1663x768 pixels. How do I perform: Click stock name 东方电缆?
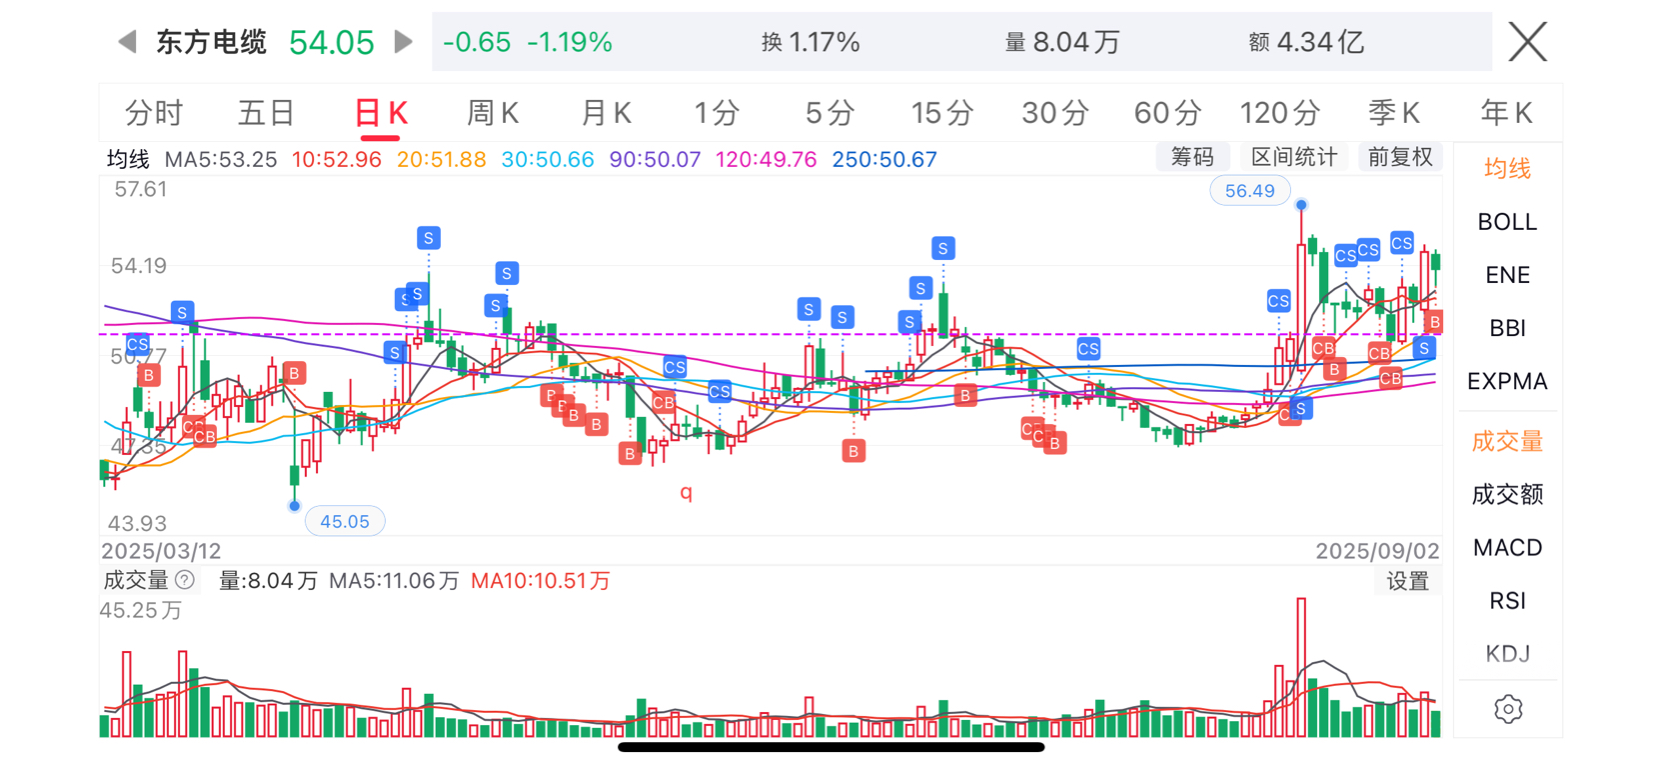coord(211,42)
